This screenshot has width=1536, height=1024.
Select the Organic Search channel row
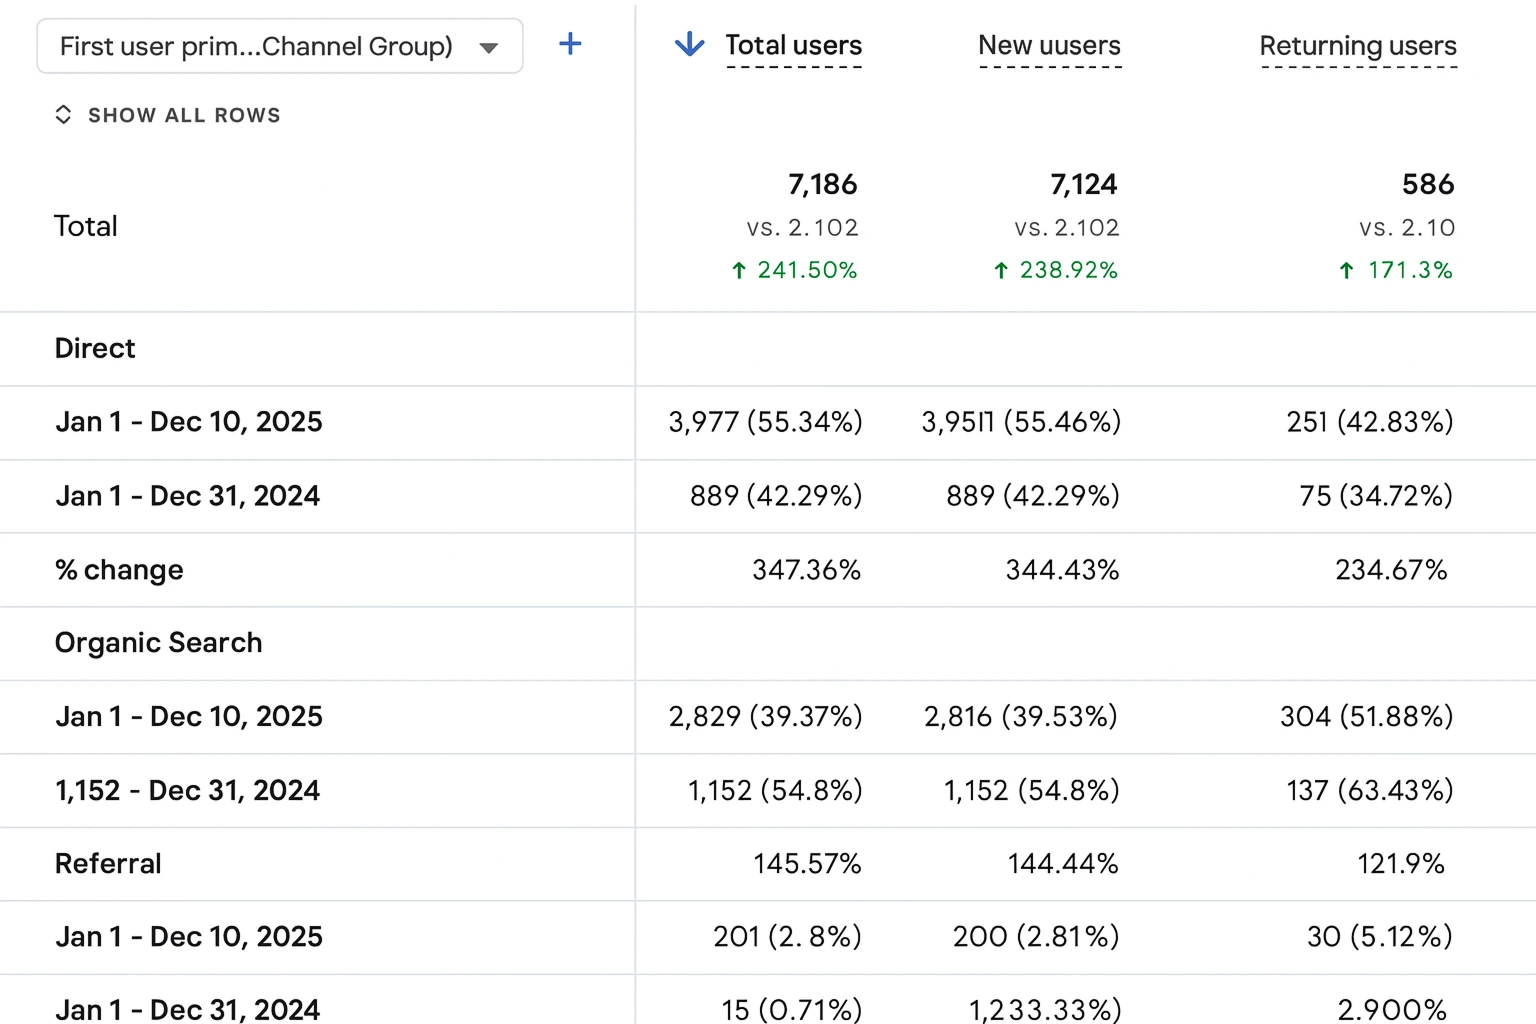click(x=768, y=643)
